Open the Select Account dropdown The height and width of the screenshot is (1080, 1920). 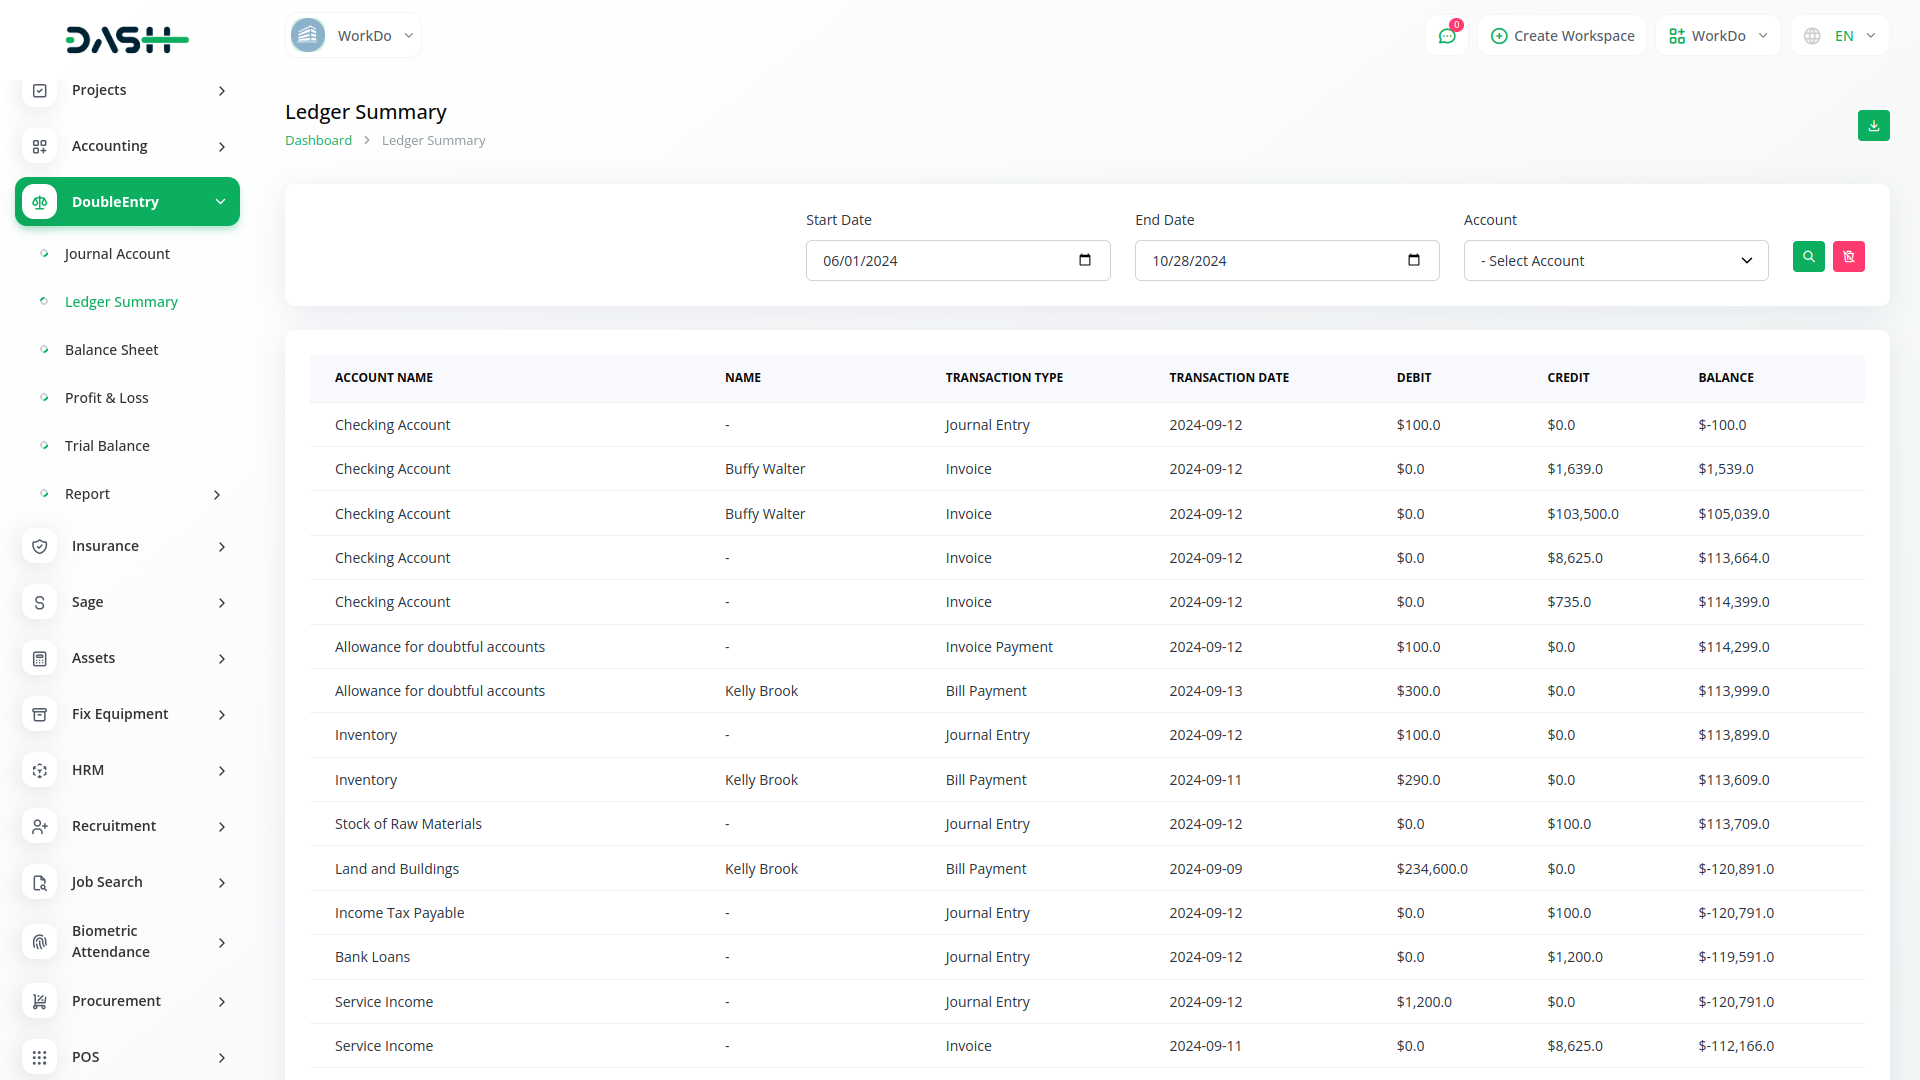point(1615,261)
